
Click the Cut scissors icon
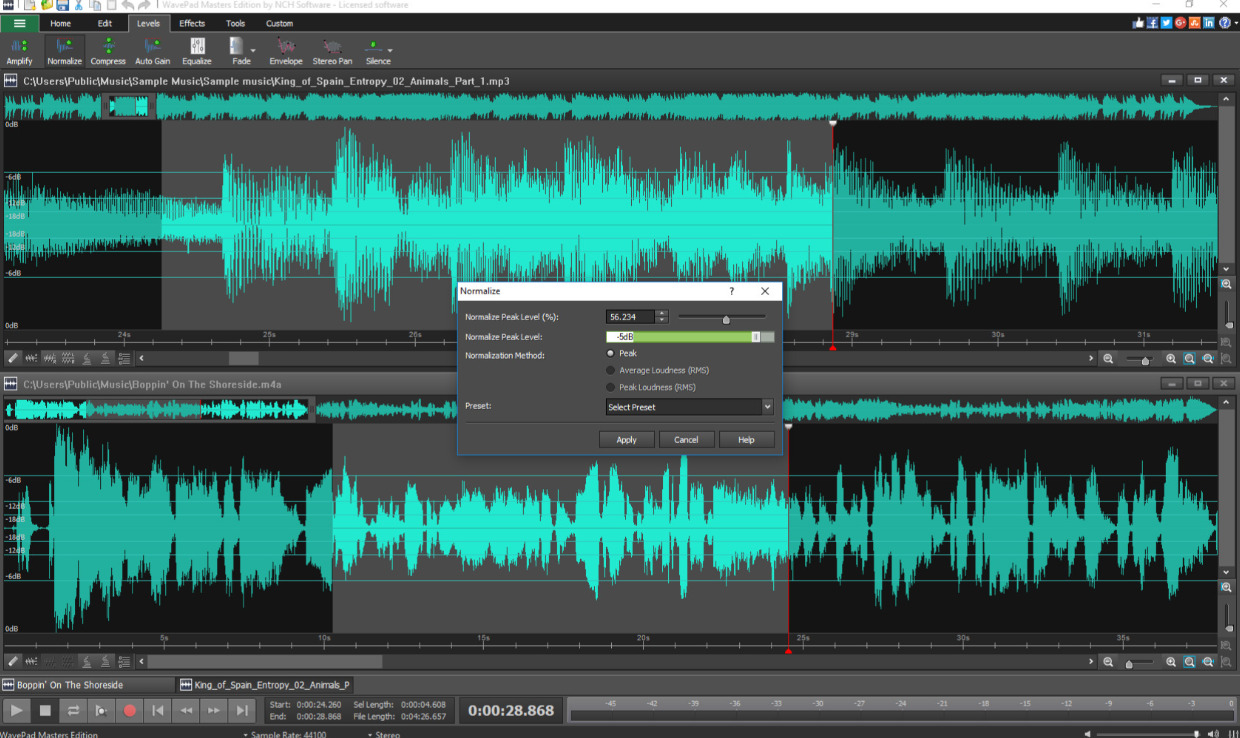click(79, 6)
